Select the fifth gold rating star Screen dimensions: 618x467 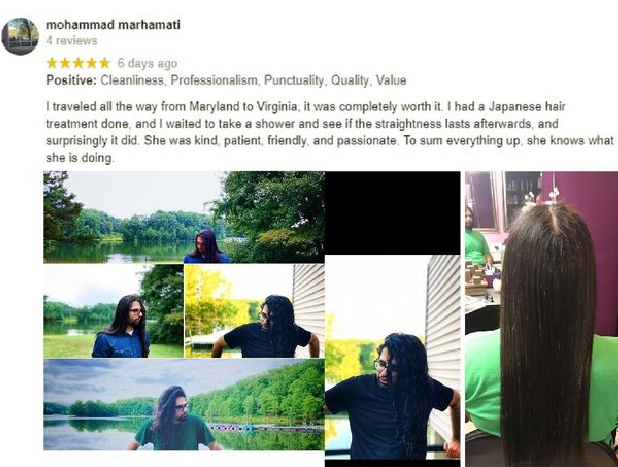pyautogui.click(x=104, y=63)
